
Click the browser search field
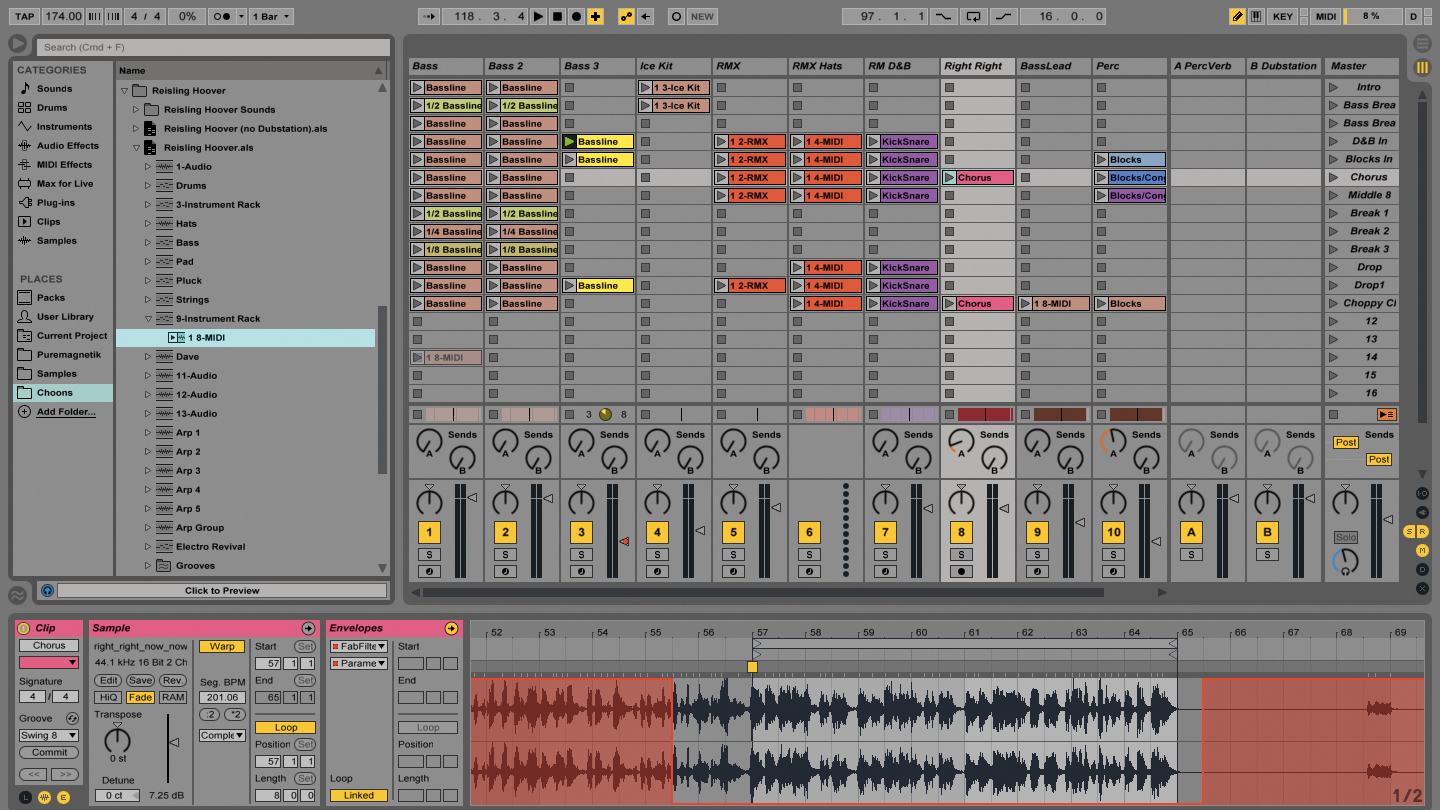point(213,47)
